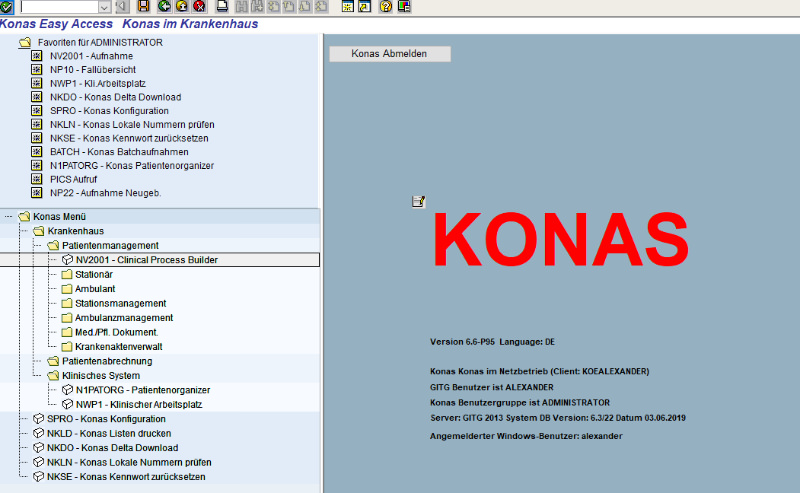Select NV2001 - Clinical Process Builder node

tap(147, 260)
